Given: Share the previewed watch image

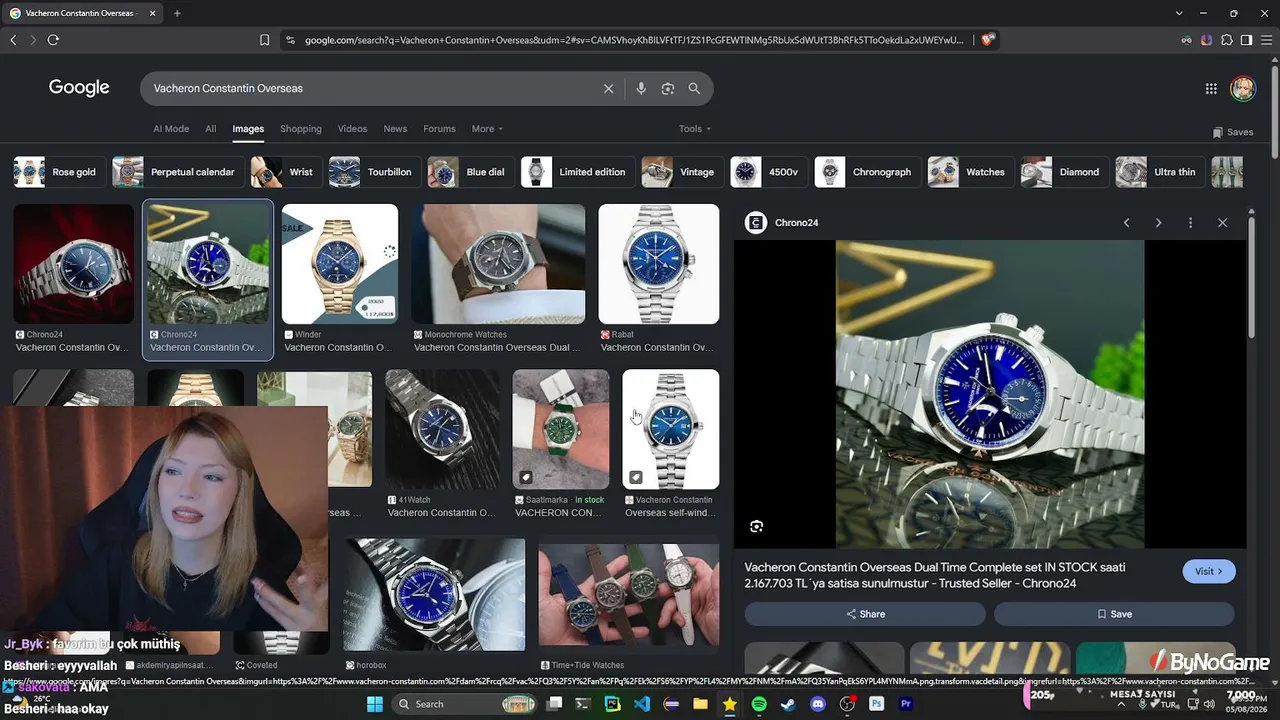Looking at the screenshot, I should 865,614.
